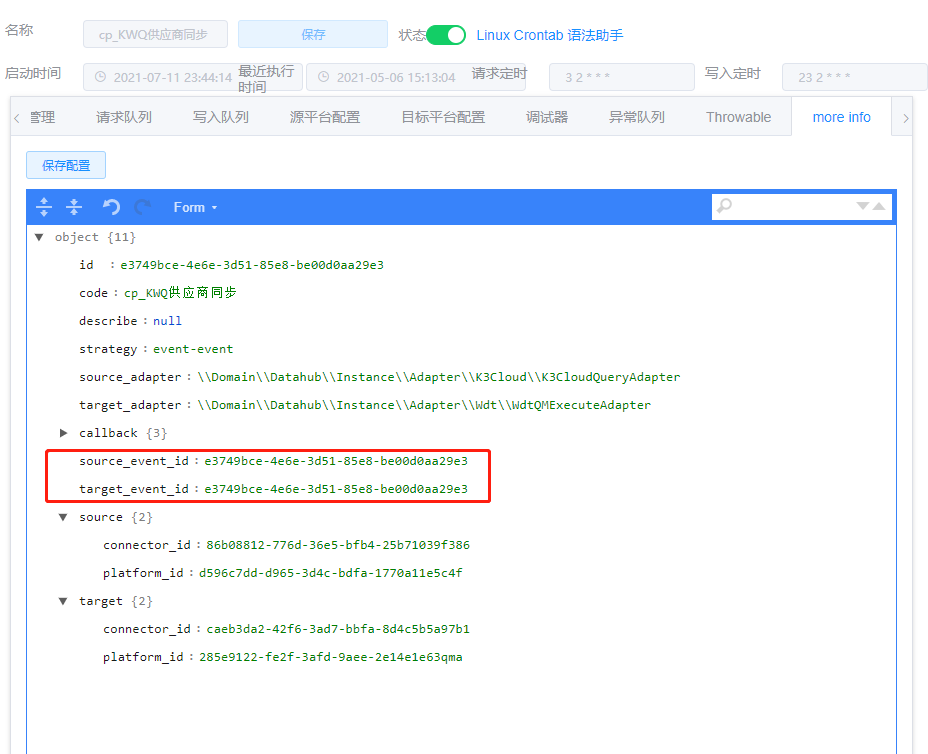Viewport: 928px width, 754px height.
Task: Click the 保存配置 button
Action: (x=66, y=165)
